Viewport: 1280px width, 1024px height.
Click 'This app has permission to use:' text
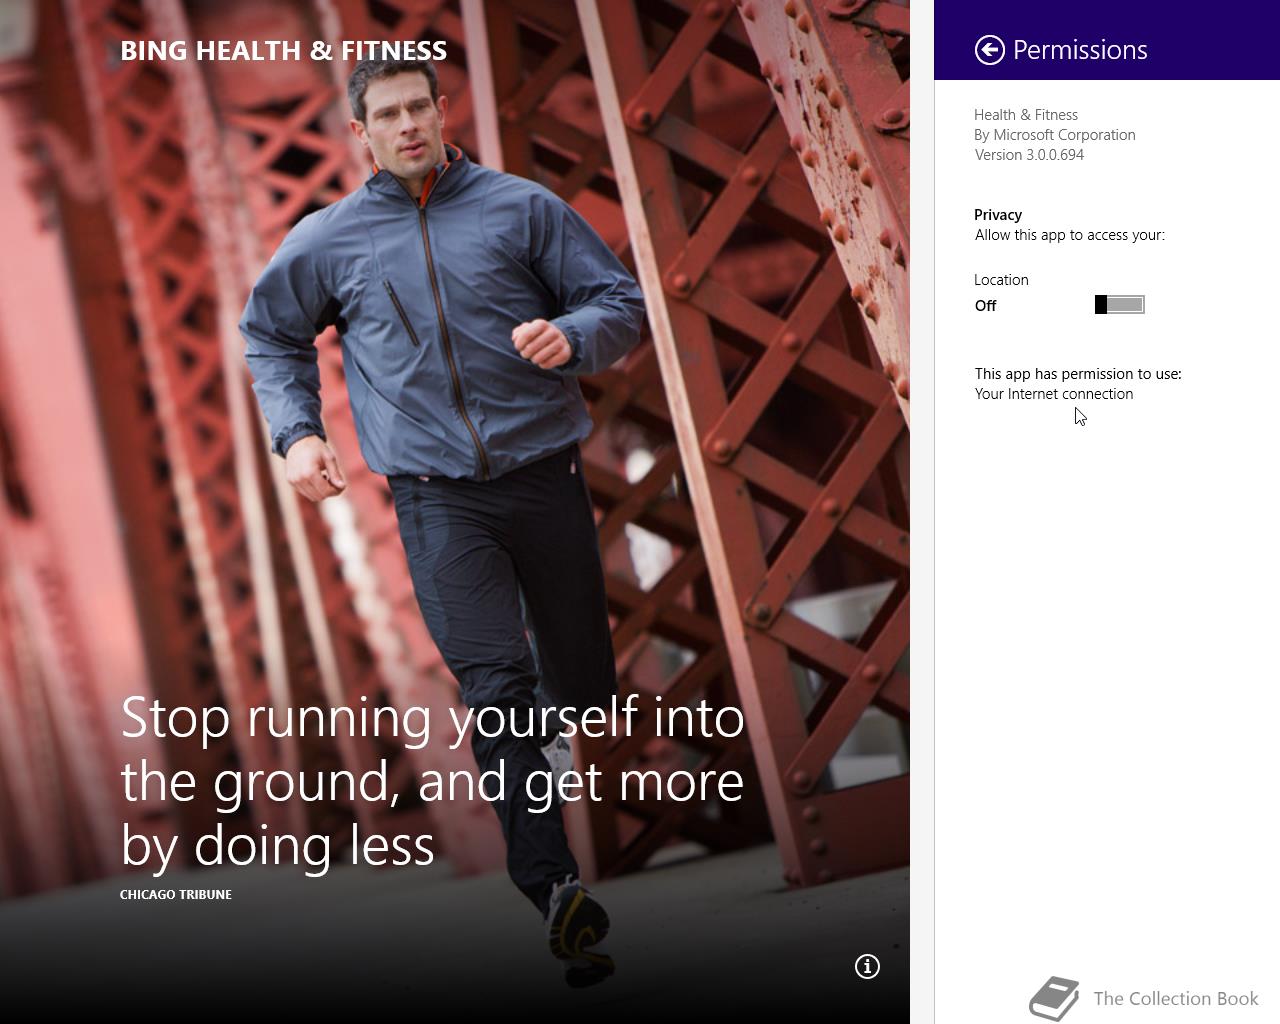[x=1078, y=374]
